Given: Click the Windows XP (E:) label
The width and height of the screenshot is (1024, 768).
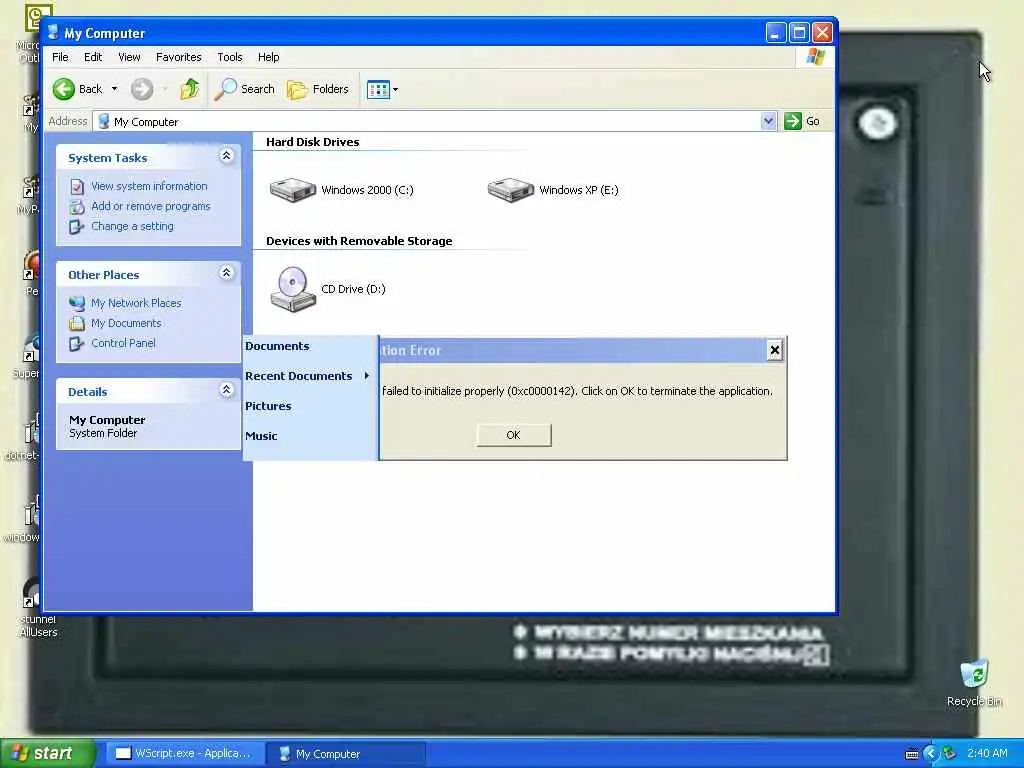Looking at the screenshot, I should (x=579, y=190).
